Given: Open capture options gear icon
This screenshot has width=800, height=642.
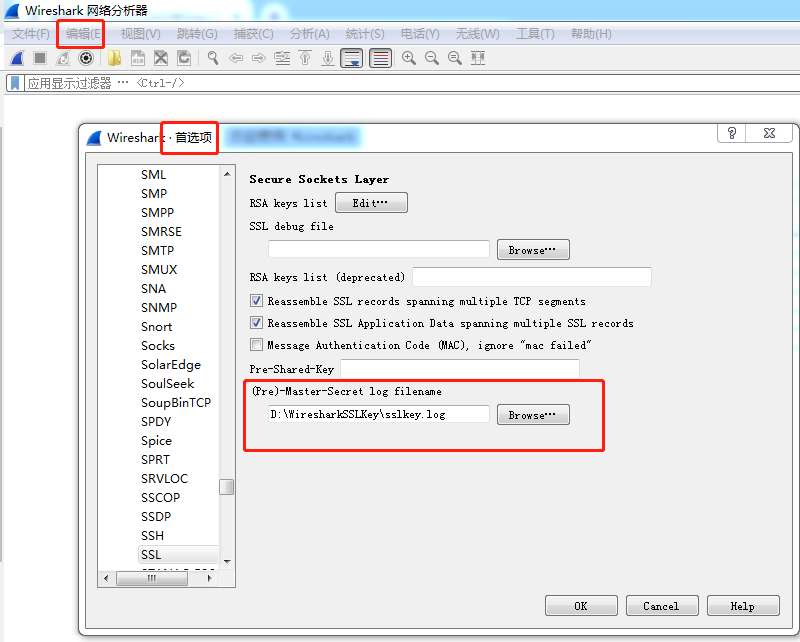Looking at the screenshot, I should tap(86, 58).
